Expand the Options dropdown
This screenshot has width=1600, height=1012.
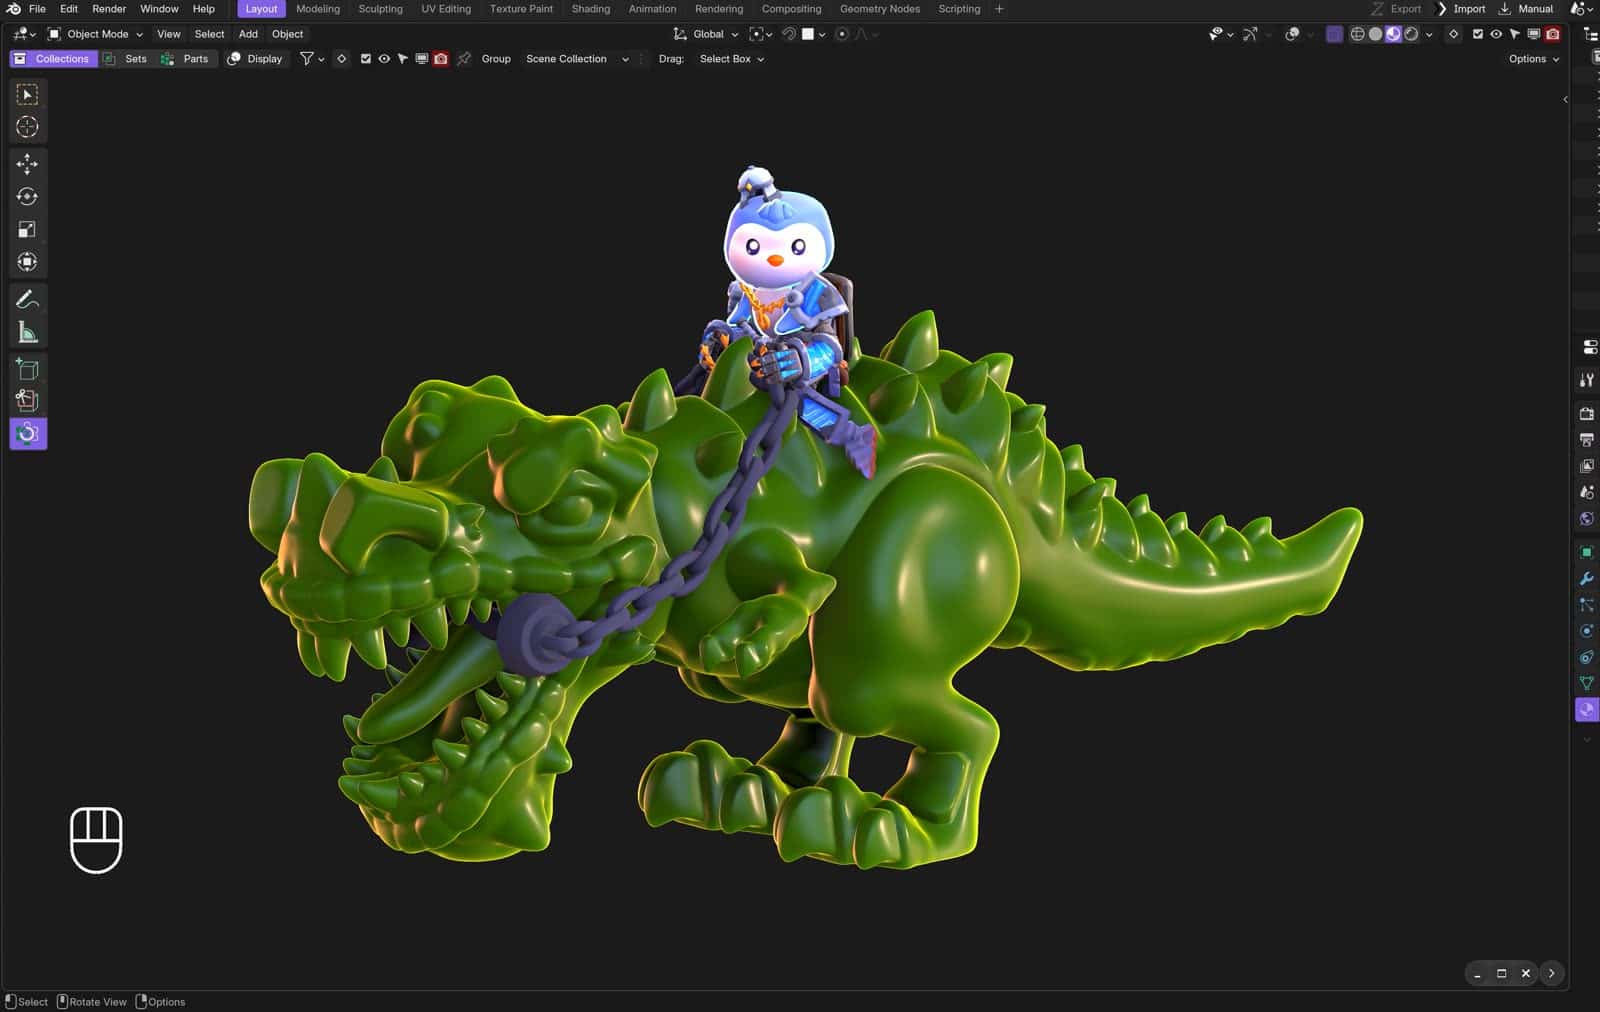tap(1531, 58)
